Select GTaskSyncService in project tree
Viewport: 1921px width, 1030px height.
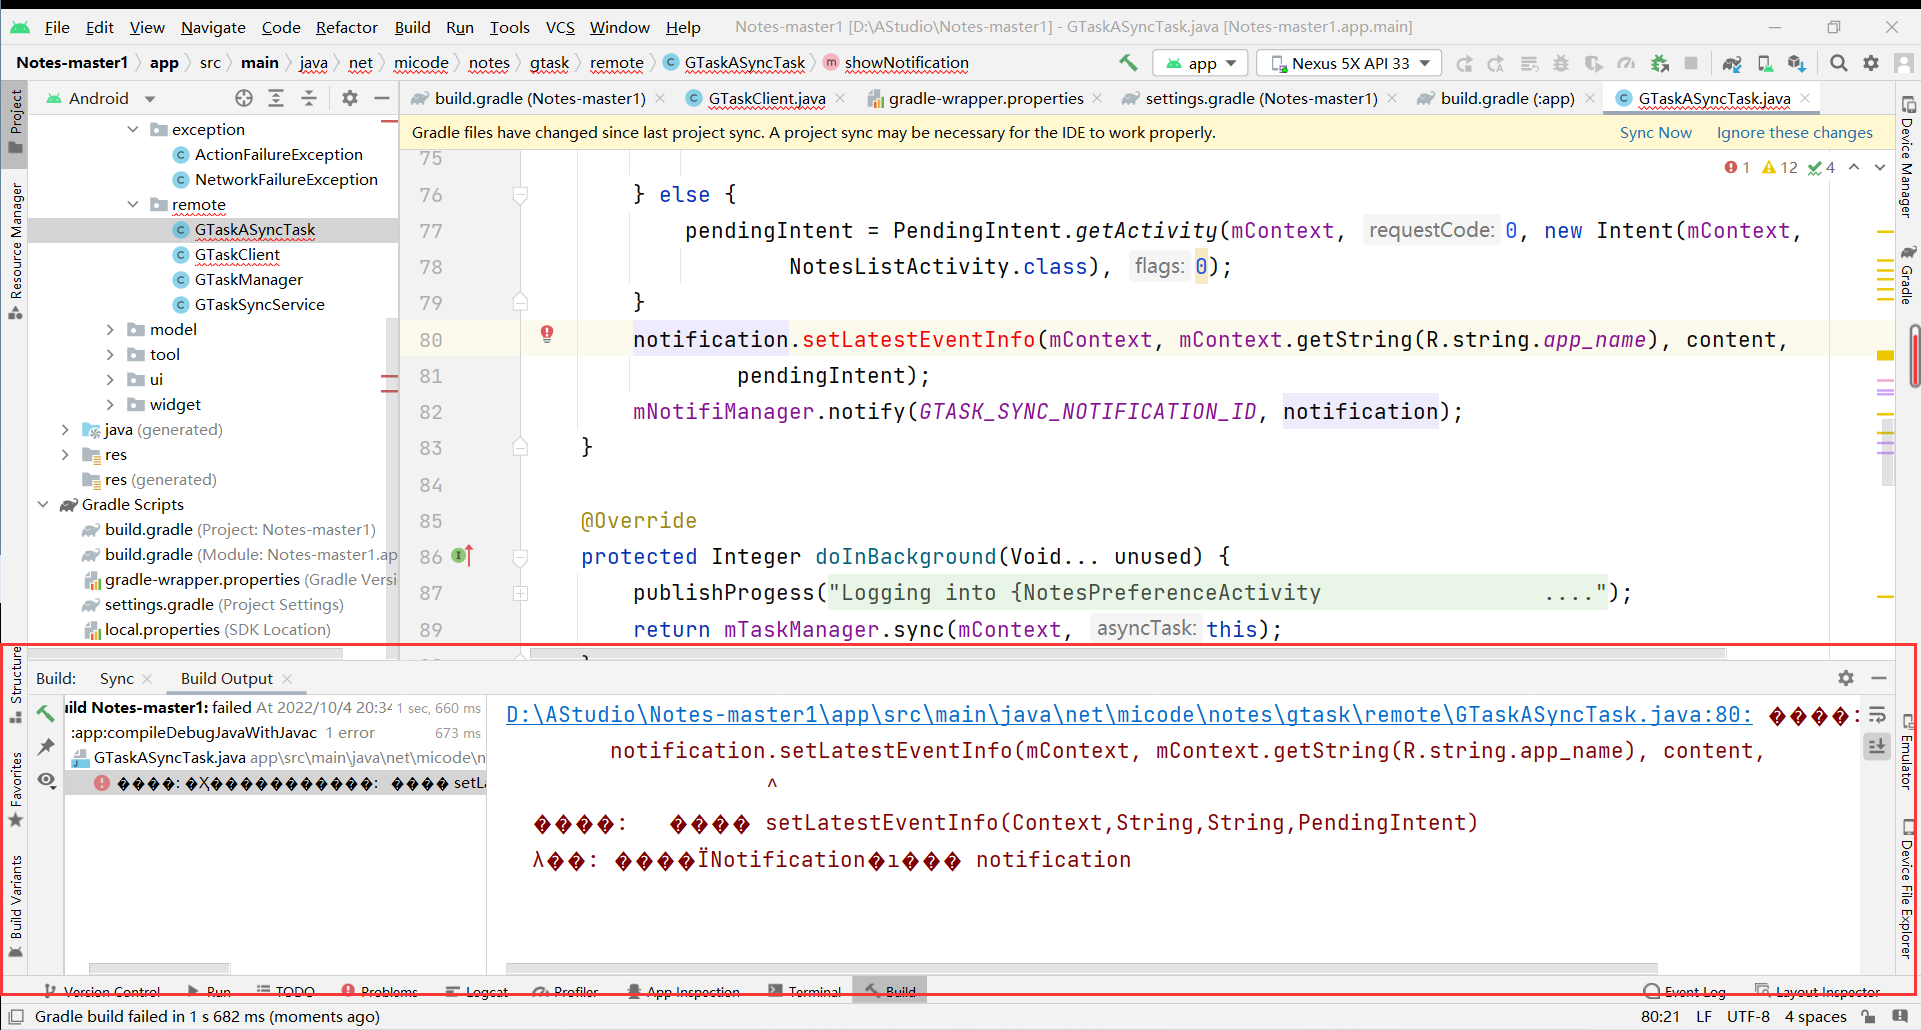coord(259,304)
